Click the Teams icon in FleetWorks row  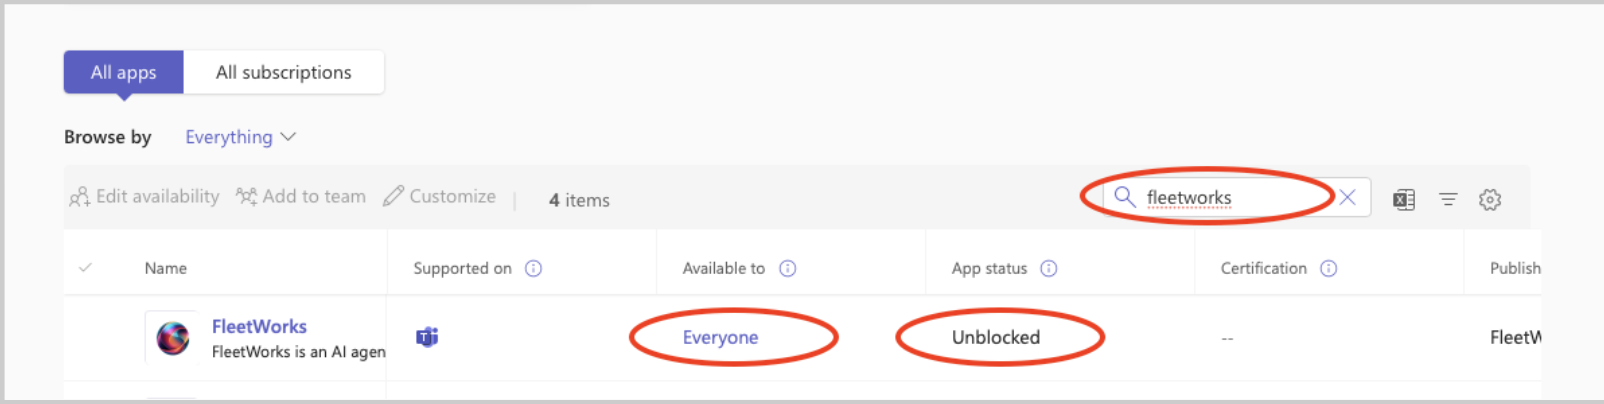coord(427,337)
